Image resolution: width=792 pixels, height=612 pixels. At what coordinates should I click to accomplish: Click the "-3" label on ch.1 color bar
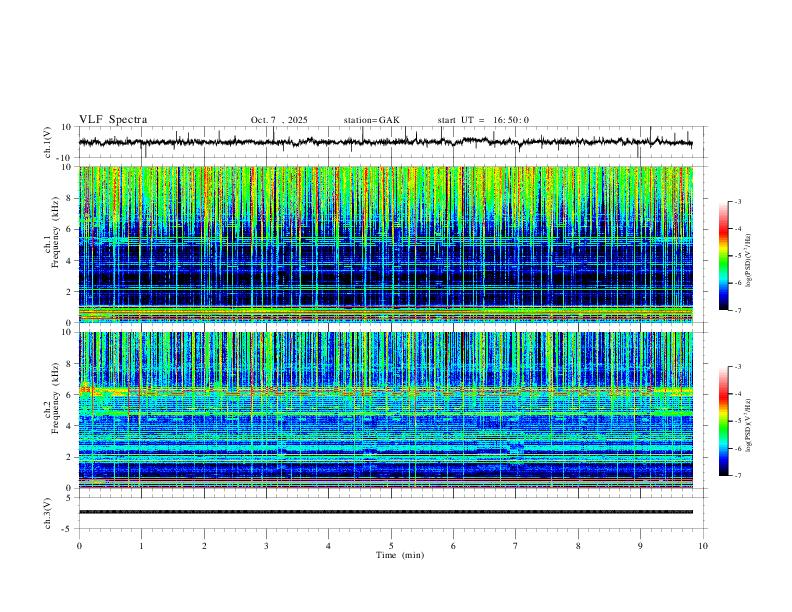coord(737,201)
